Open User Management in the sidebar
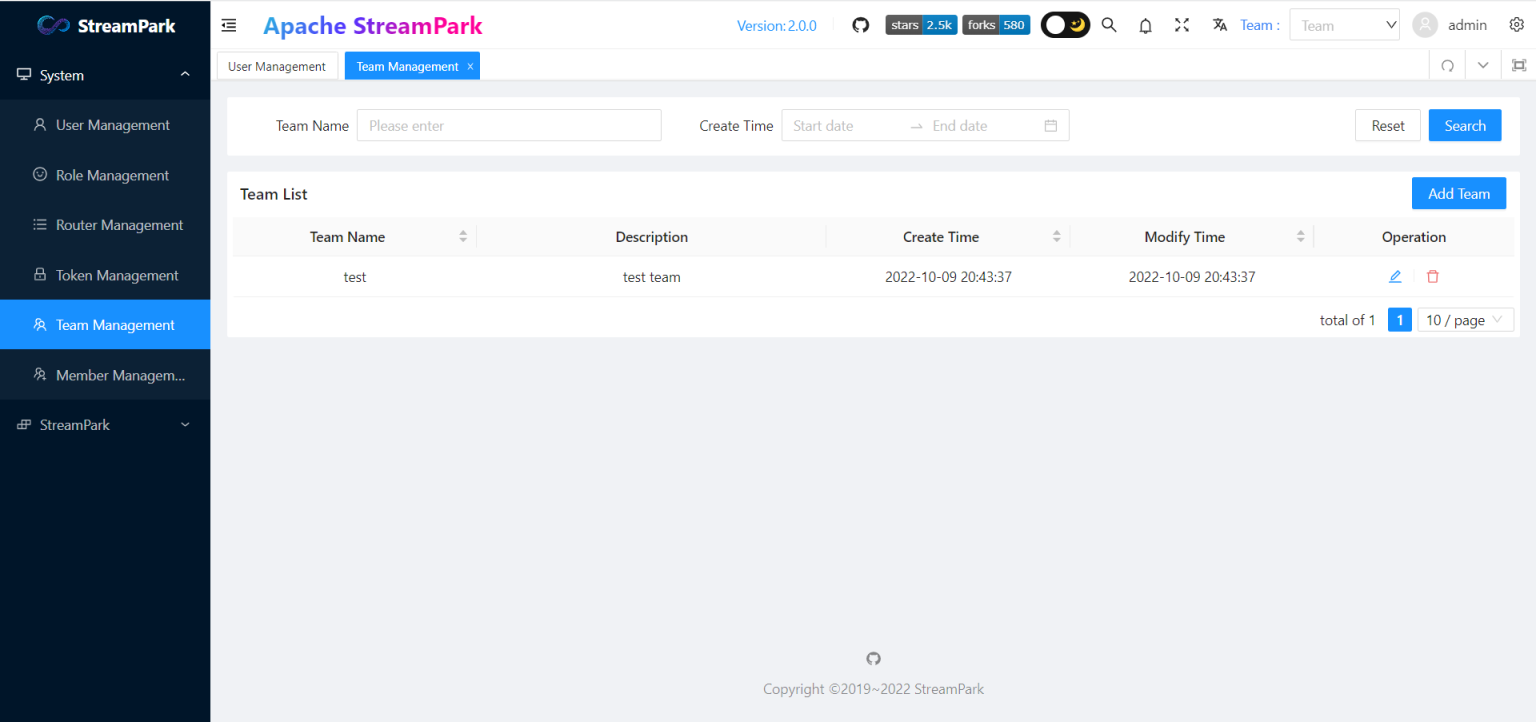The height and width of the screenshot is (722, 1536). pos(105,125)
